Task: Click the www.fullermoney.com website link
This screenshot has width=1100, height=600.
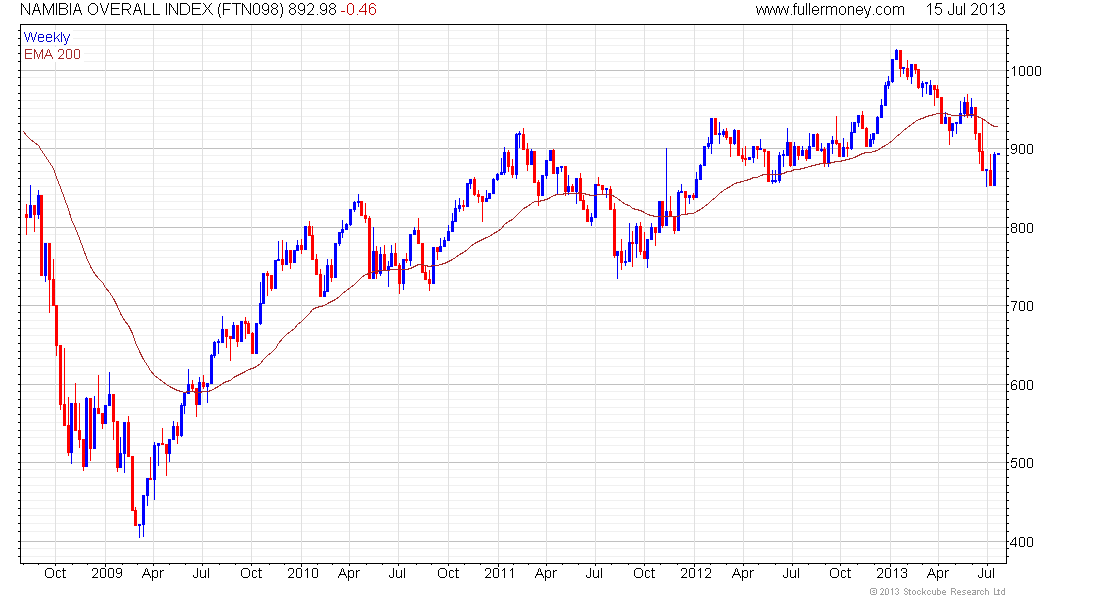Action: pyautogui.click(x=829, y=10)
